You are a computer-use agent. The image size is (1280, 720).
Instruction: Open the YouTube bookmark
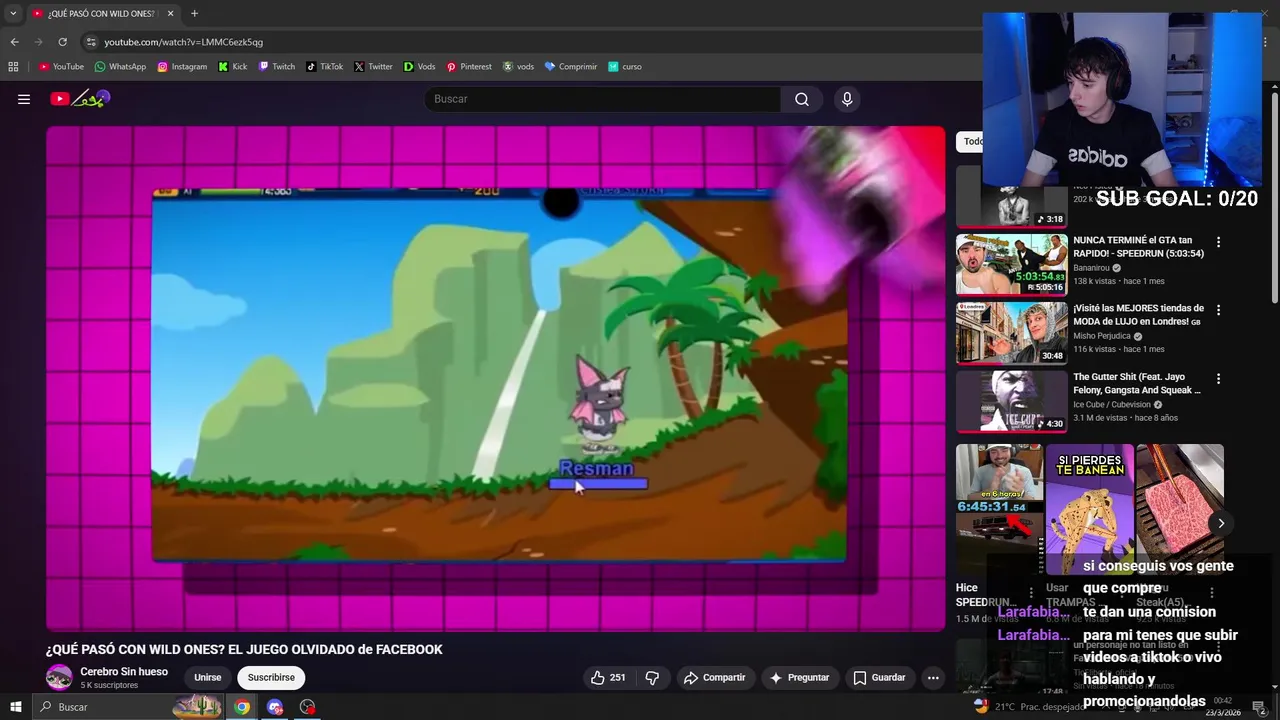(61, 67)
